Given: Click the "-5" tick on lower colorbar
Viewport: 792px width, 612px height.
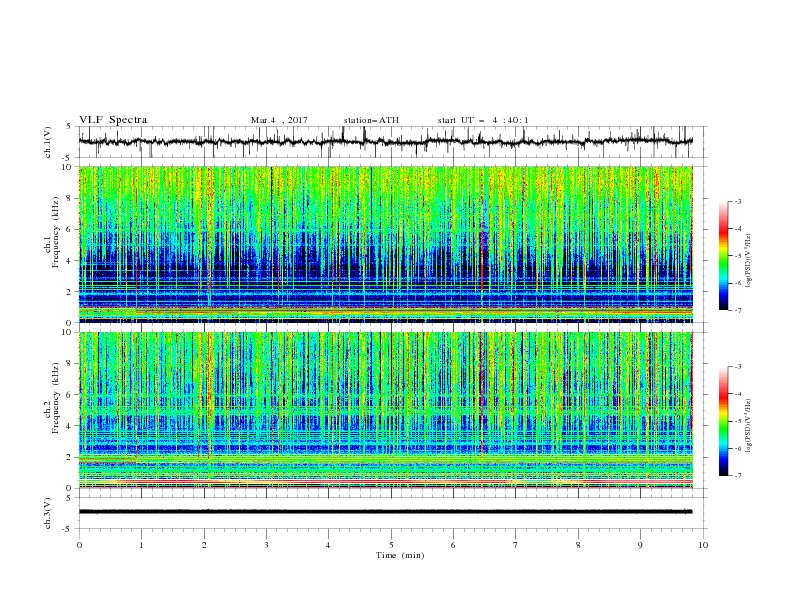Looking at the screenshot, I should point(738,421).
